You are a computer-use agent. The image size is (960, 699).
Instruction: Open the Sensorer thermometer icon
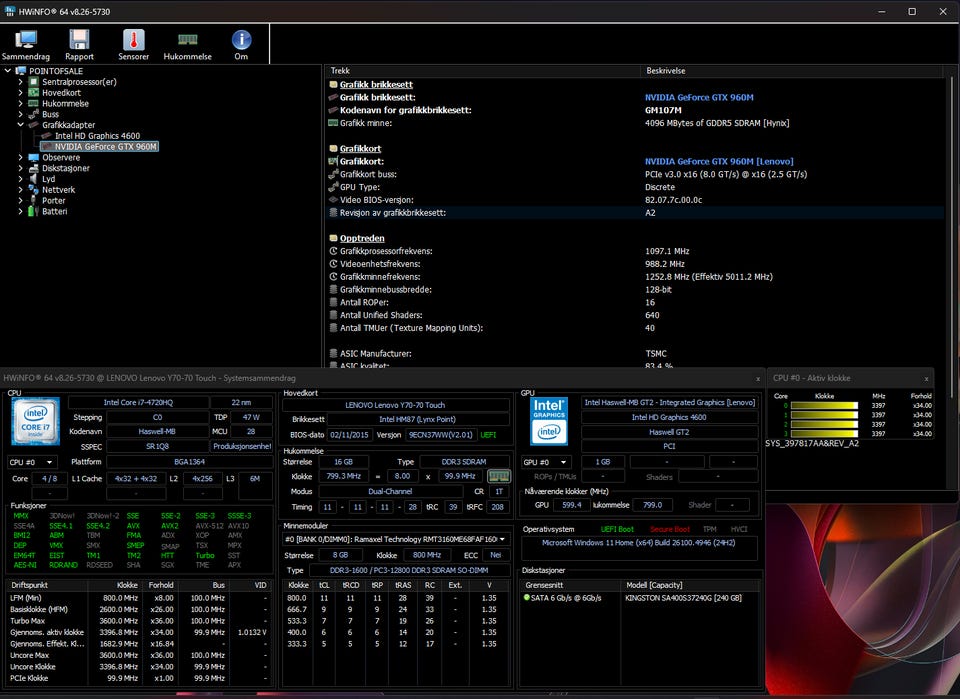click(133, 40)
